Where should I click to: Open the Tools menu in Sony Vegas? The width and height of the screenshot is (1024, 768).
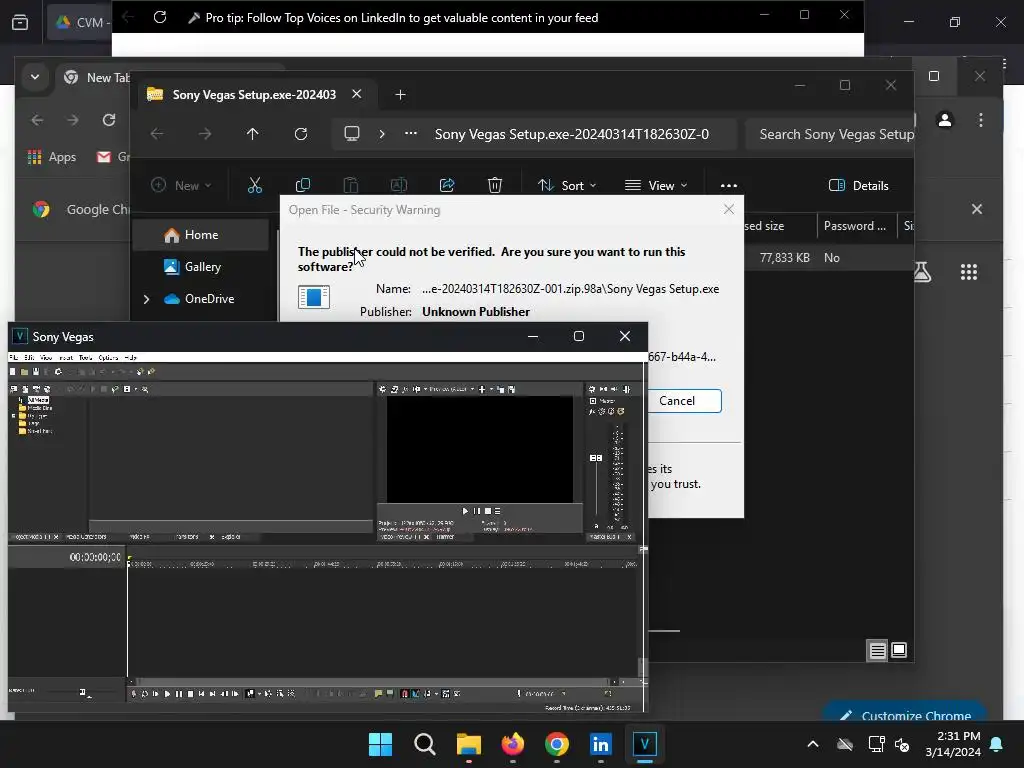click(86, 358)
